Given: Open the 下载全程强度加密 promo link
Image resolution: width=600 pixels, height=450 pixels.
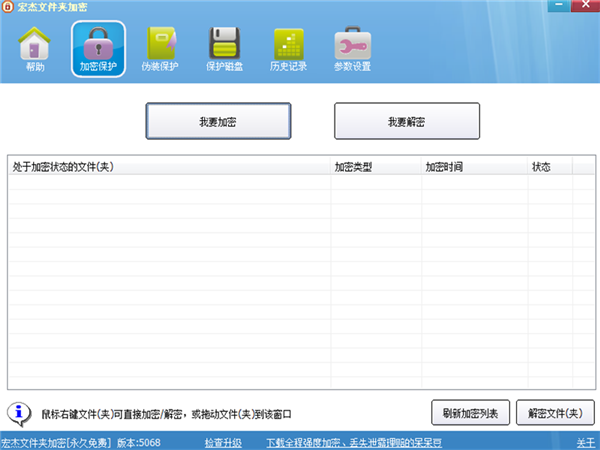Looking at the screenshot, I should click(354, 442).
